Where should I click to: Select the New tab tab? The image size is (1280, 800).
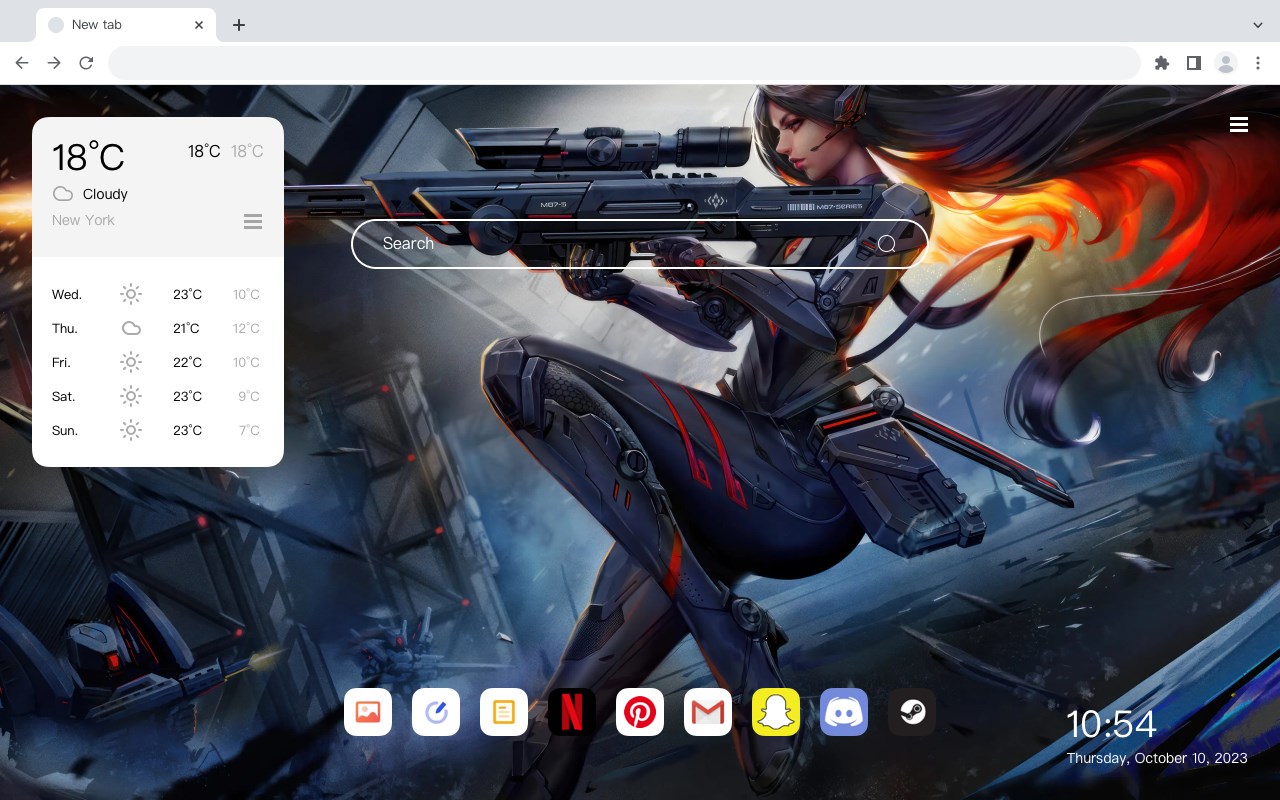coord(126,25)
